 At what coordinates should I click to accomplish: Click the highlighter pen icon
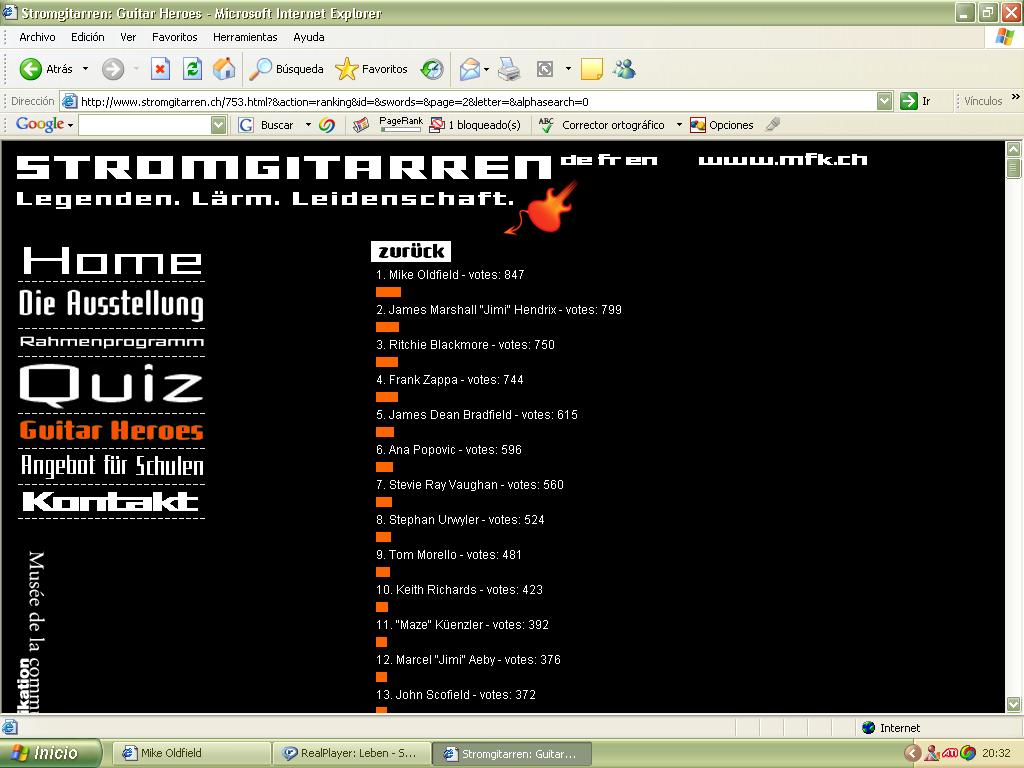pos(773,124)
